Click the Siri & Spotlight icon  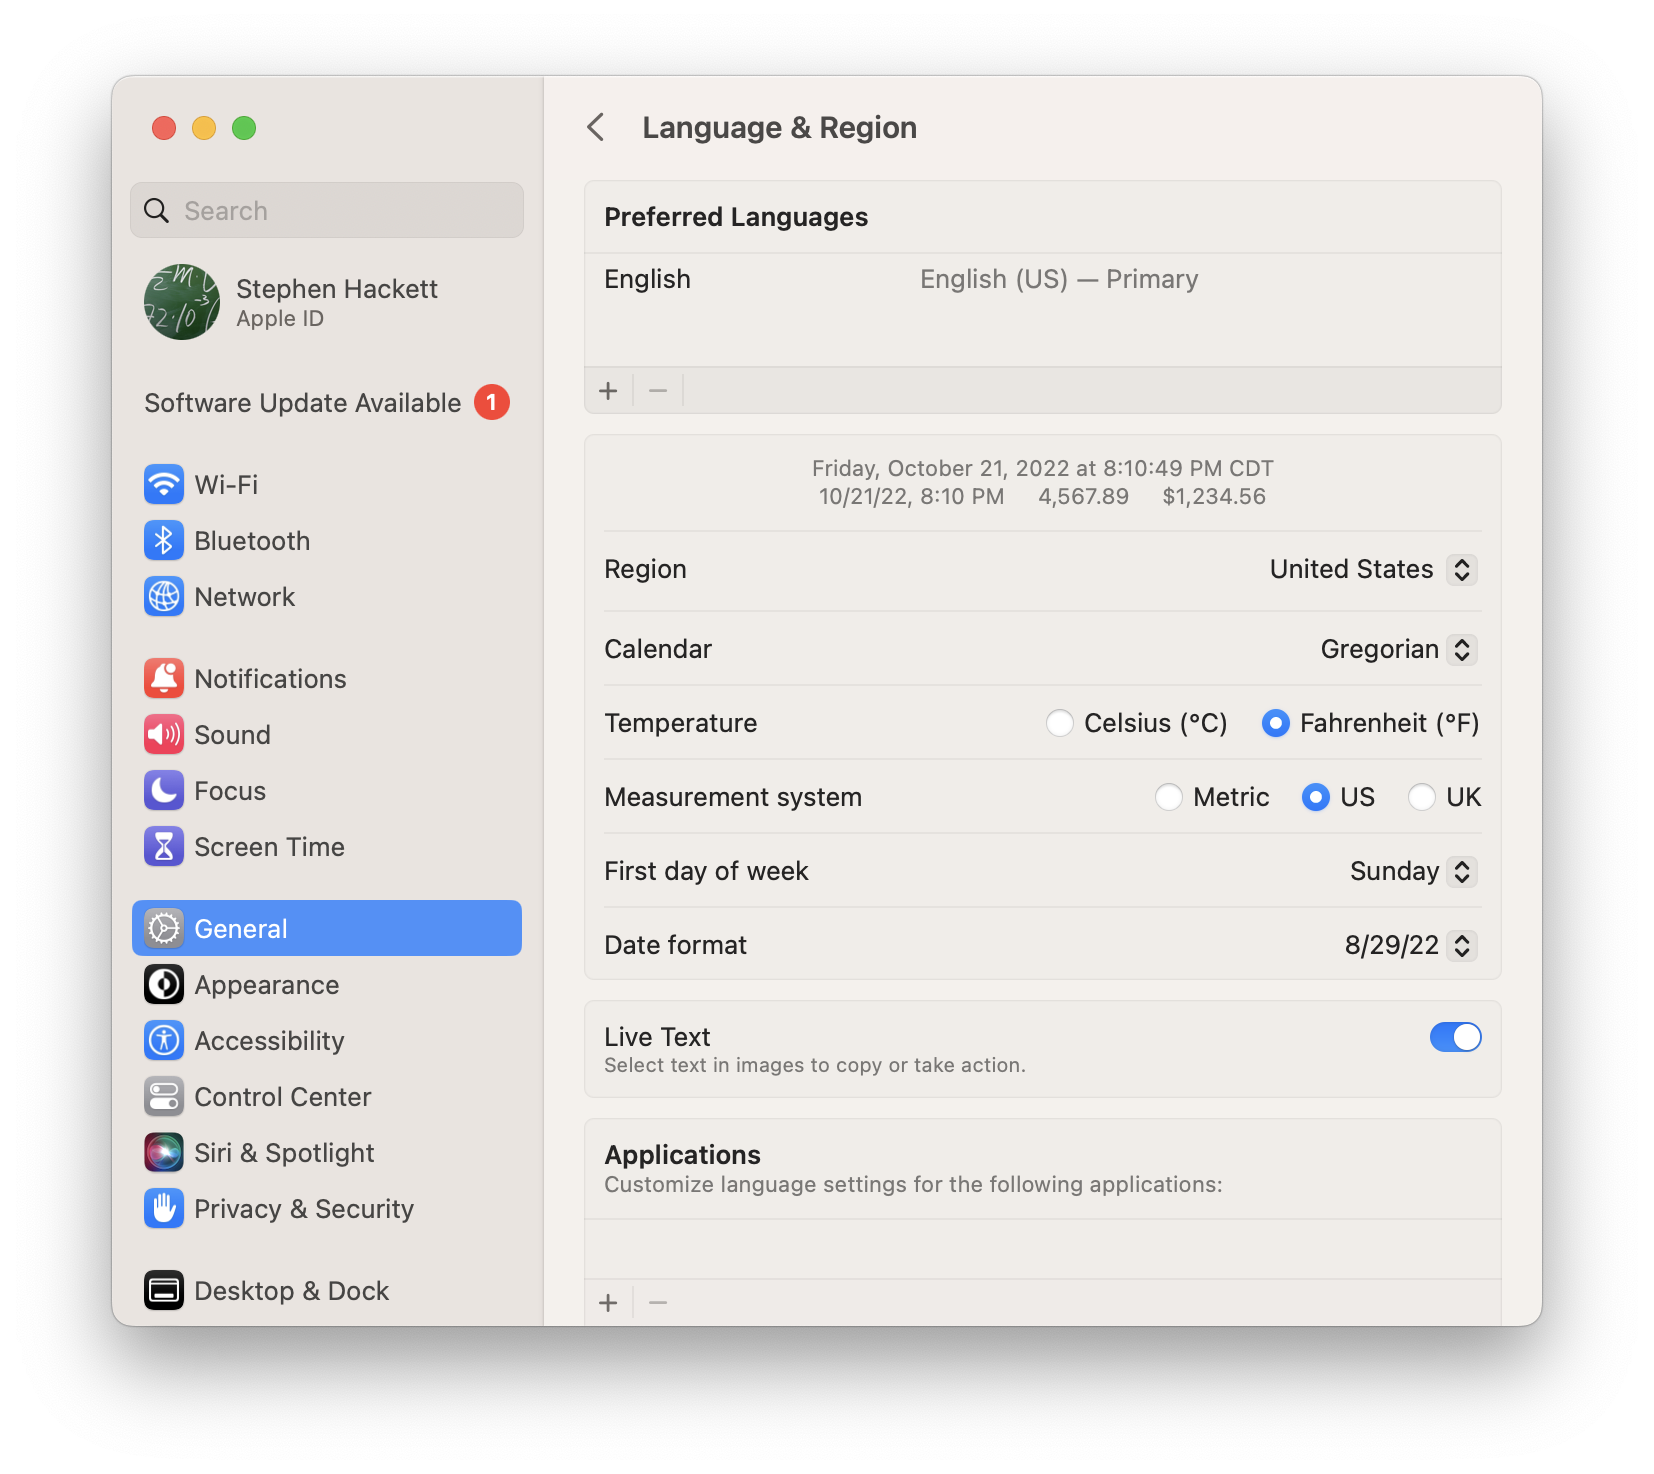click(164, 1153)
